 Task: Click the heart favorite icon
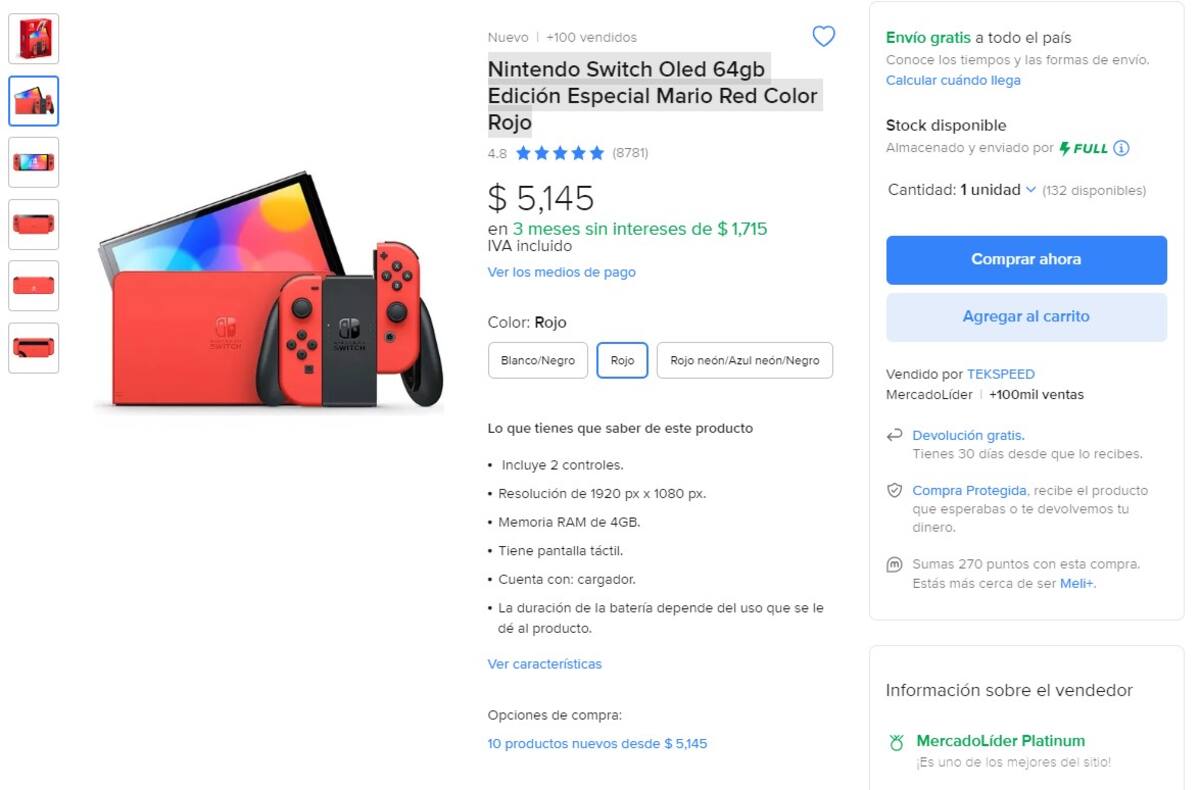click(x=823, y=37)
